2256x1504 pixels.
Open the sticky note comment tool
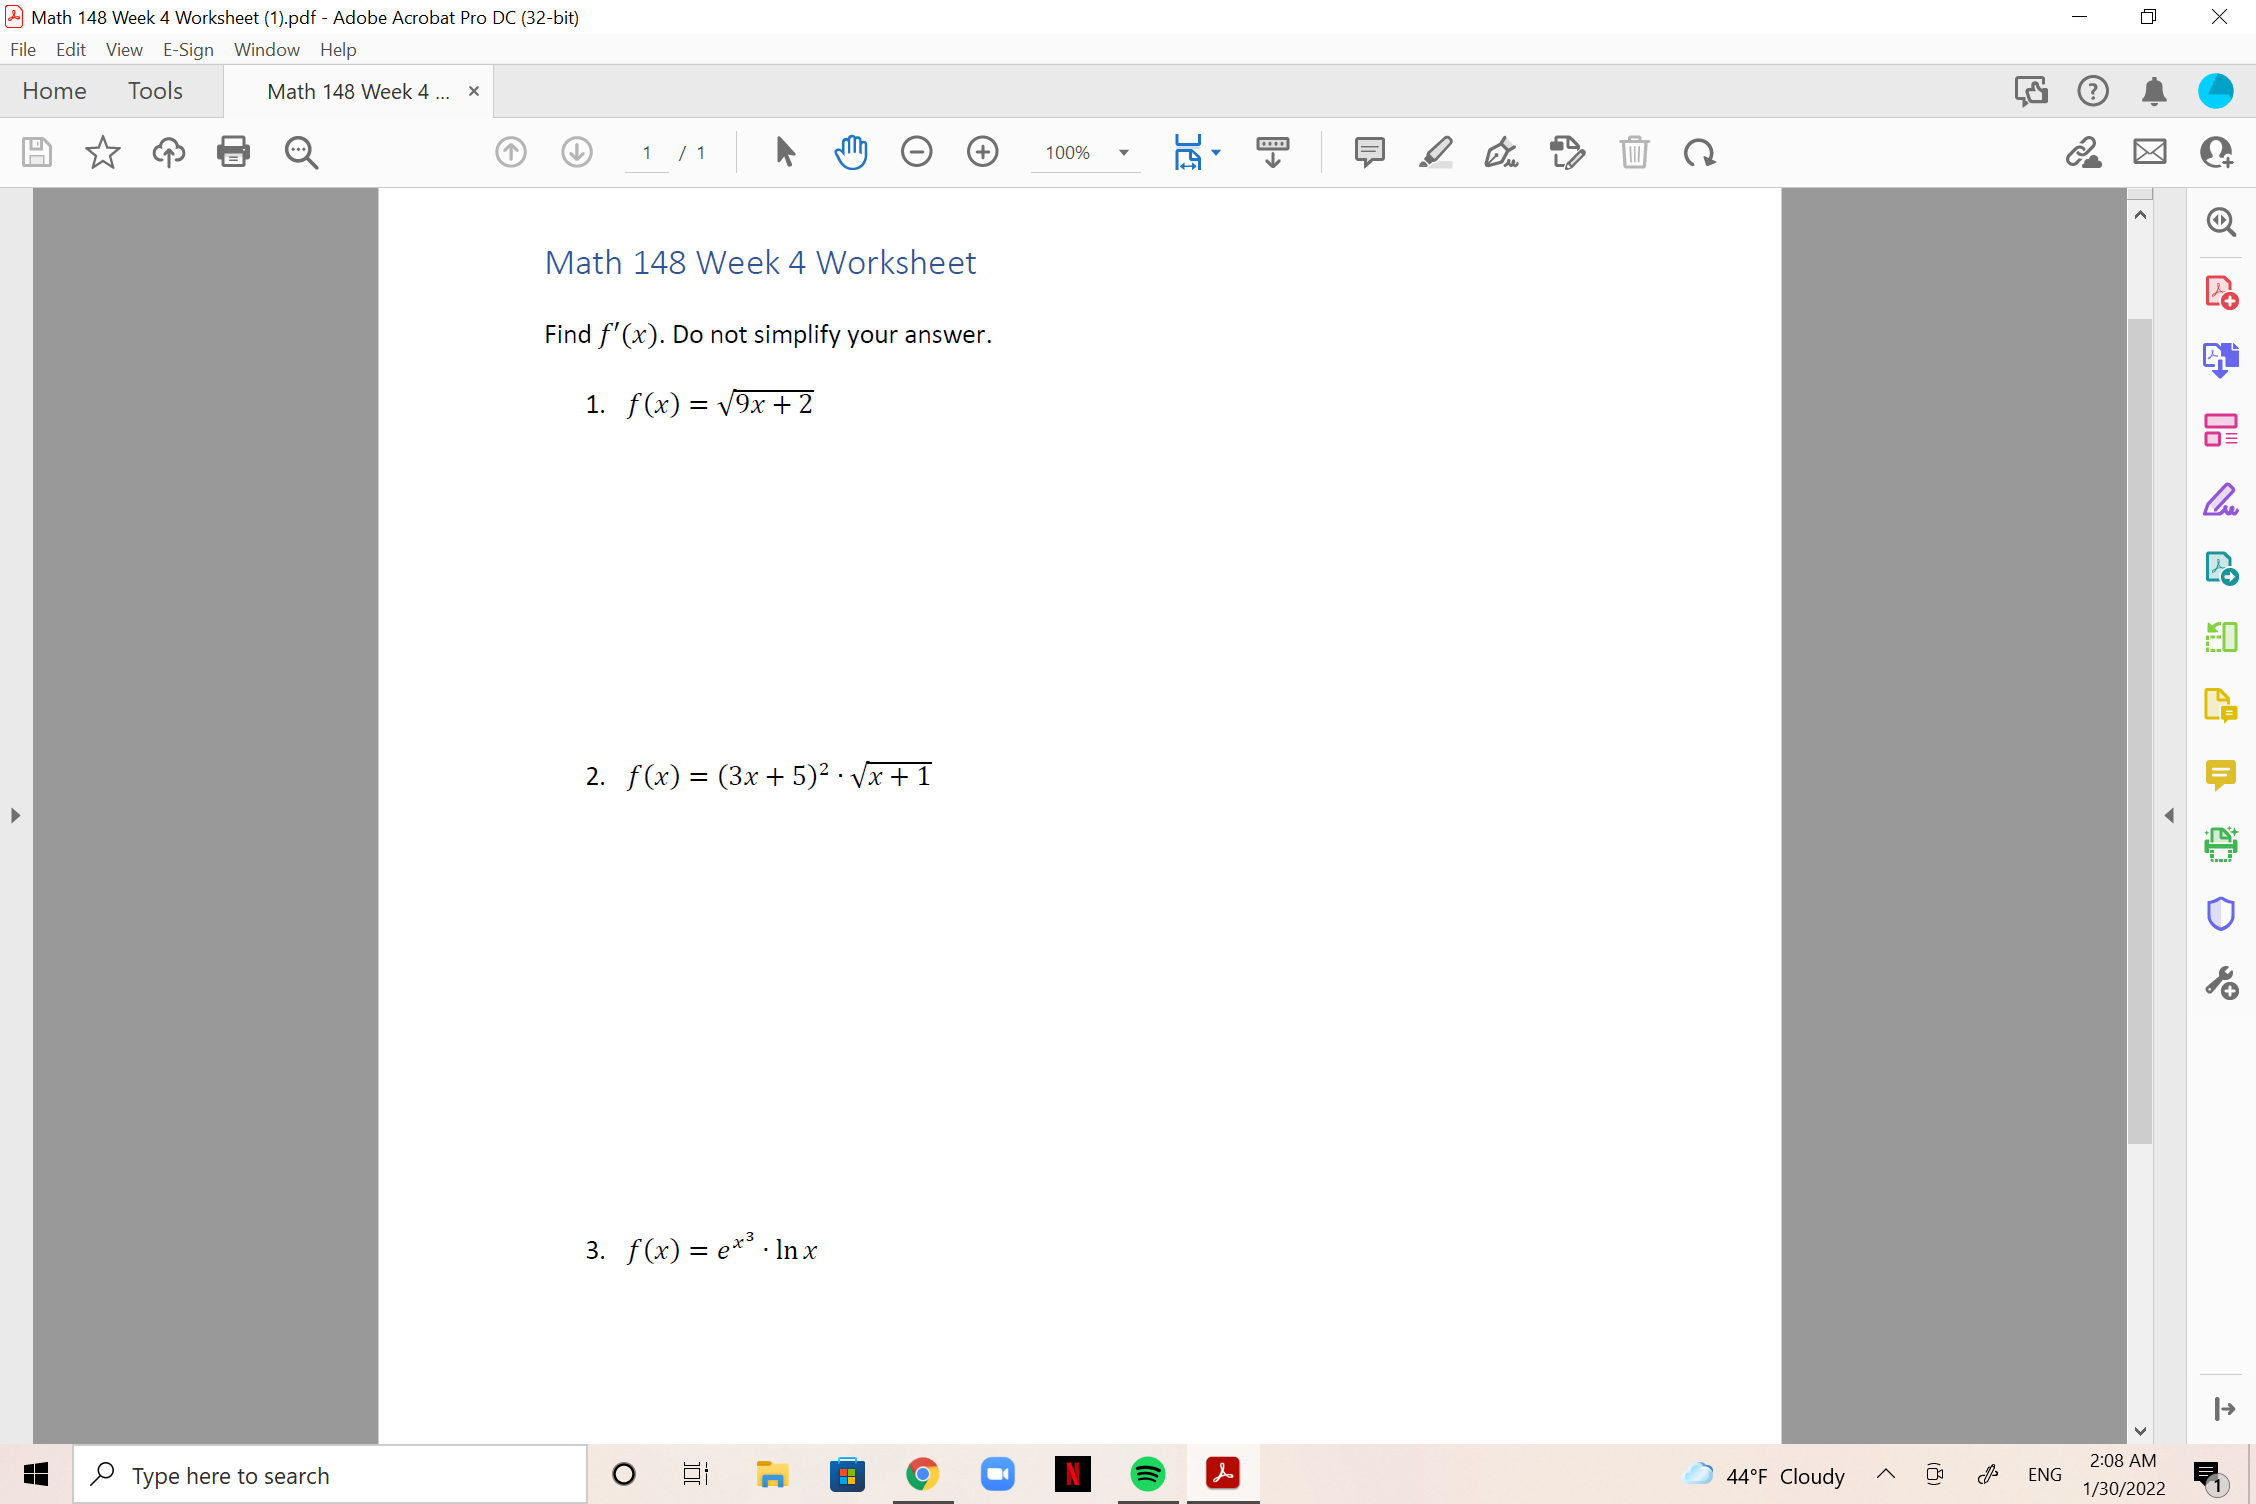(x=1368, y=152)
